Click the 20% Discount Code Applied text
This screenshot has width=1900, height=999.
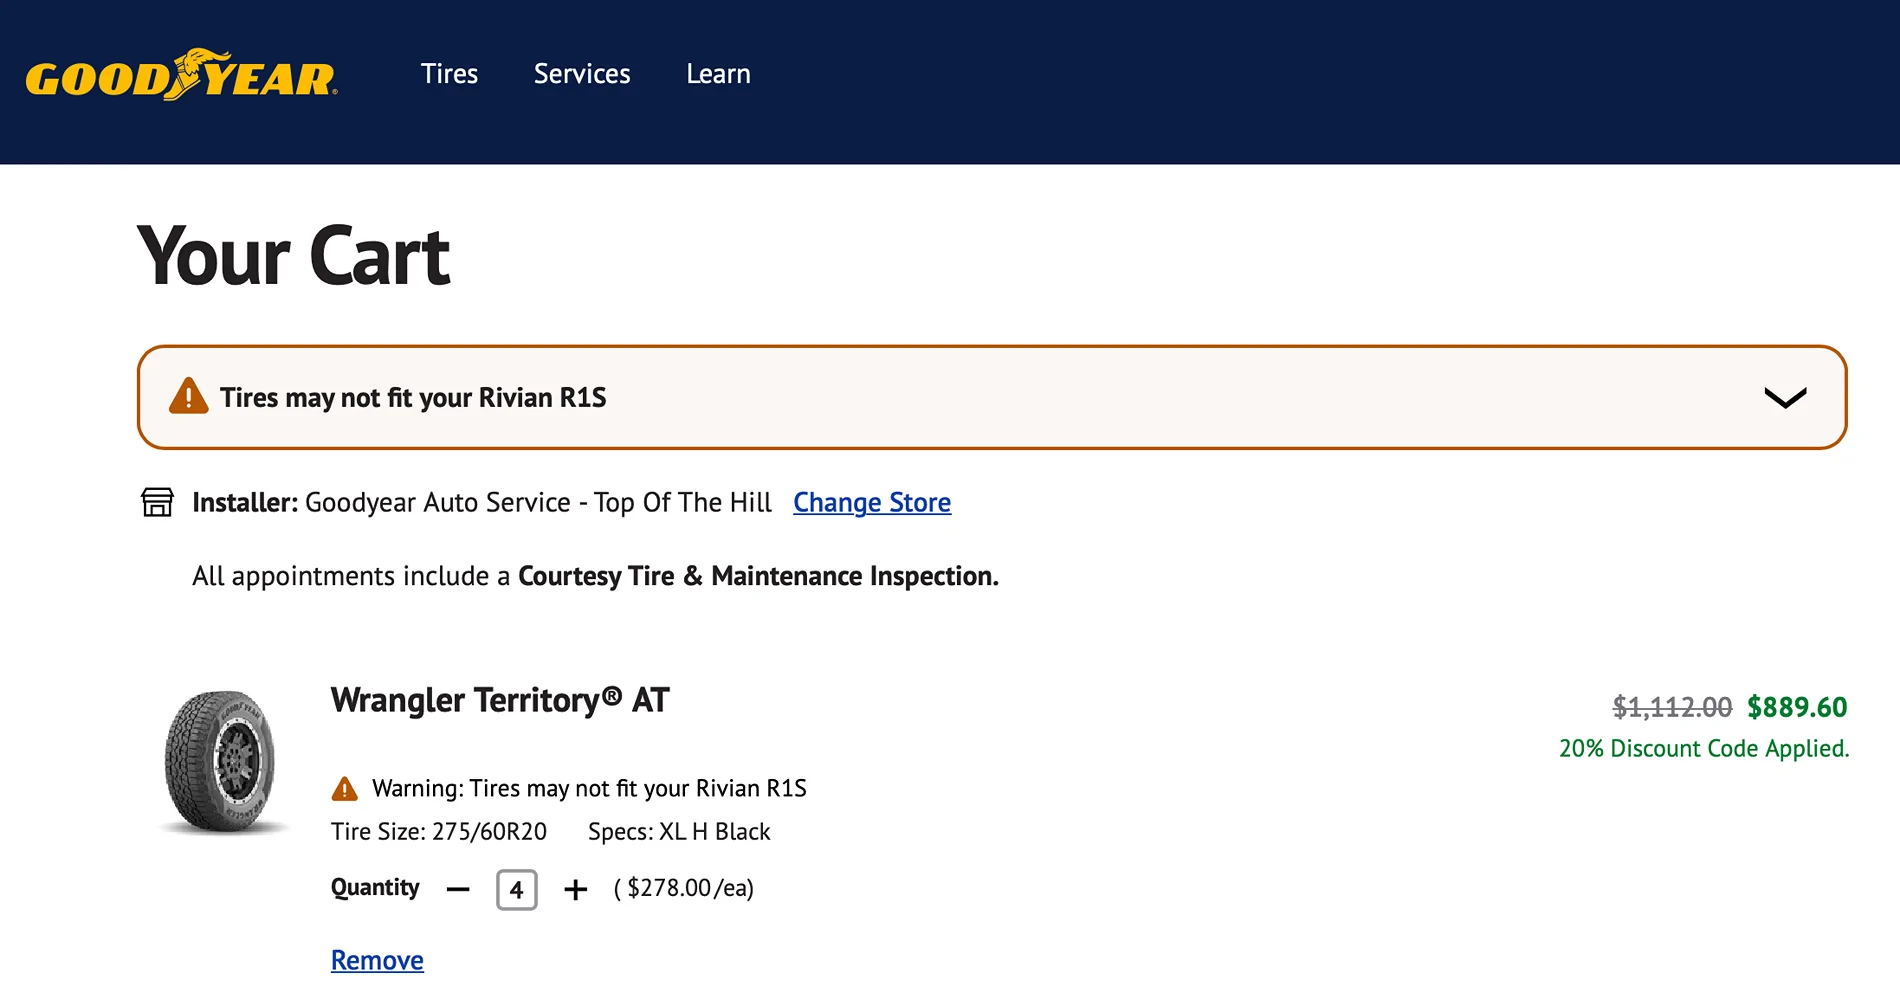(x=1704, y=748)
